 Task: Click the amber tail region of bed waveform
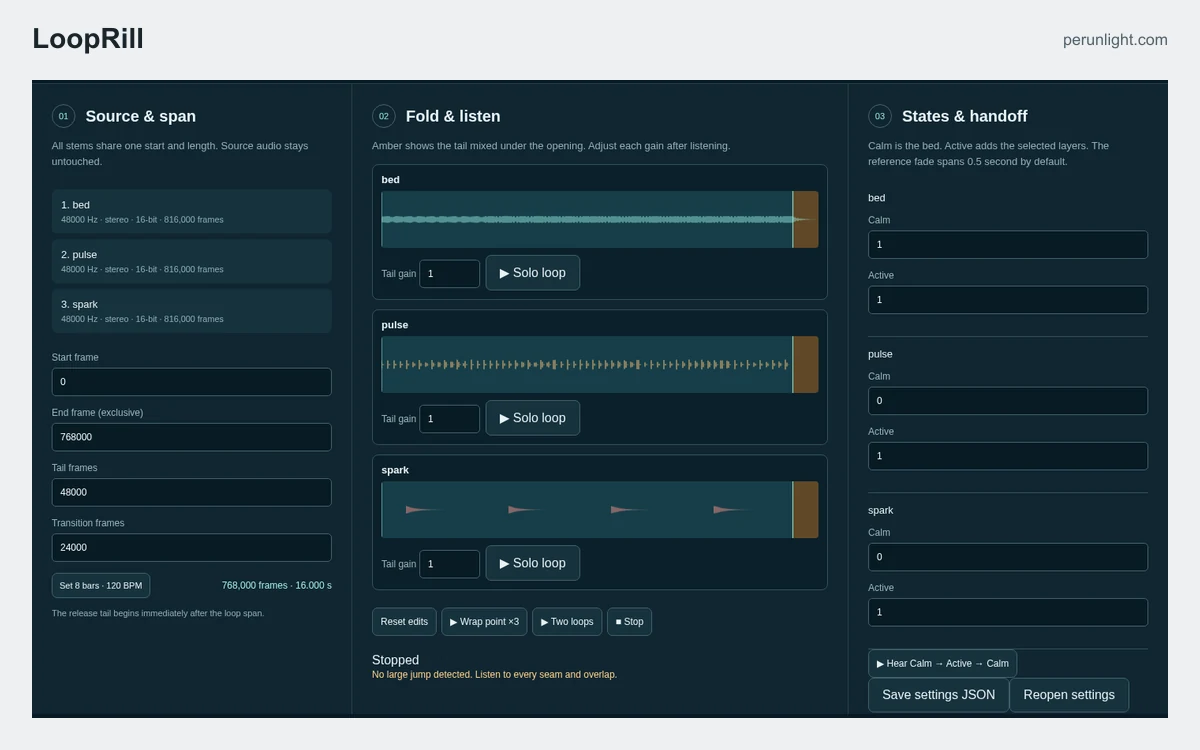(806, 219)
